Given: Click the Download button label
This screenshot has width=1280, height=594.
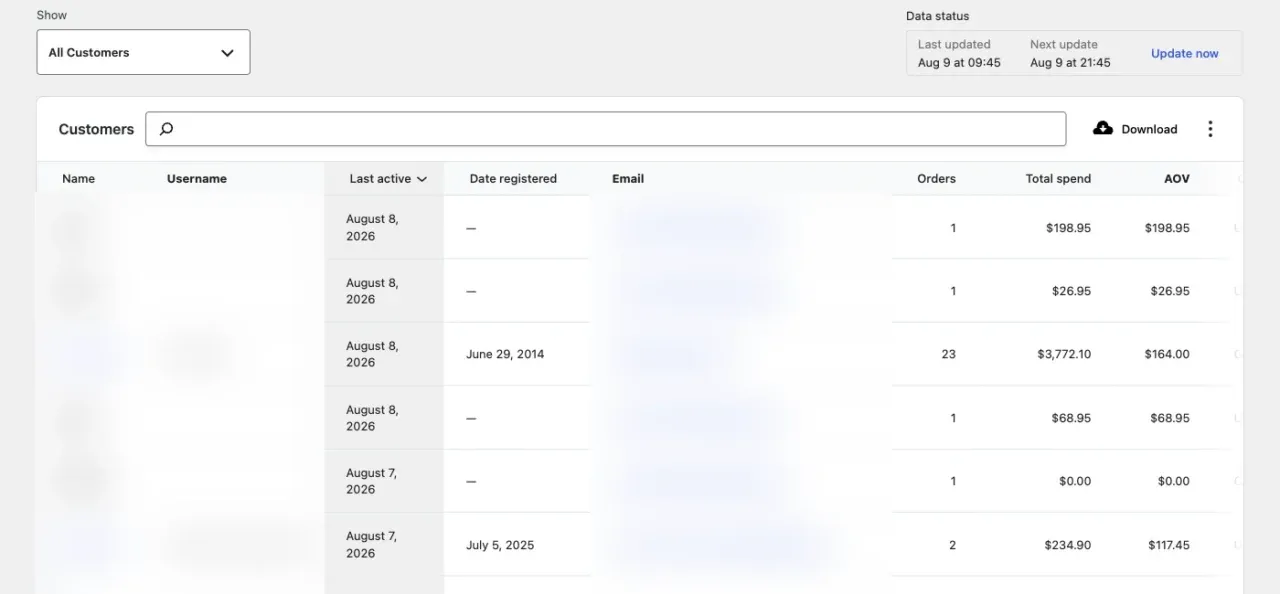Looking at the screenshot, I should point(1149,129).
